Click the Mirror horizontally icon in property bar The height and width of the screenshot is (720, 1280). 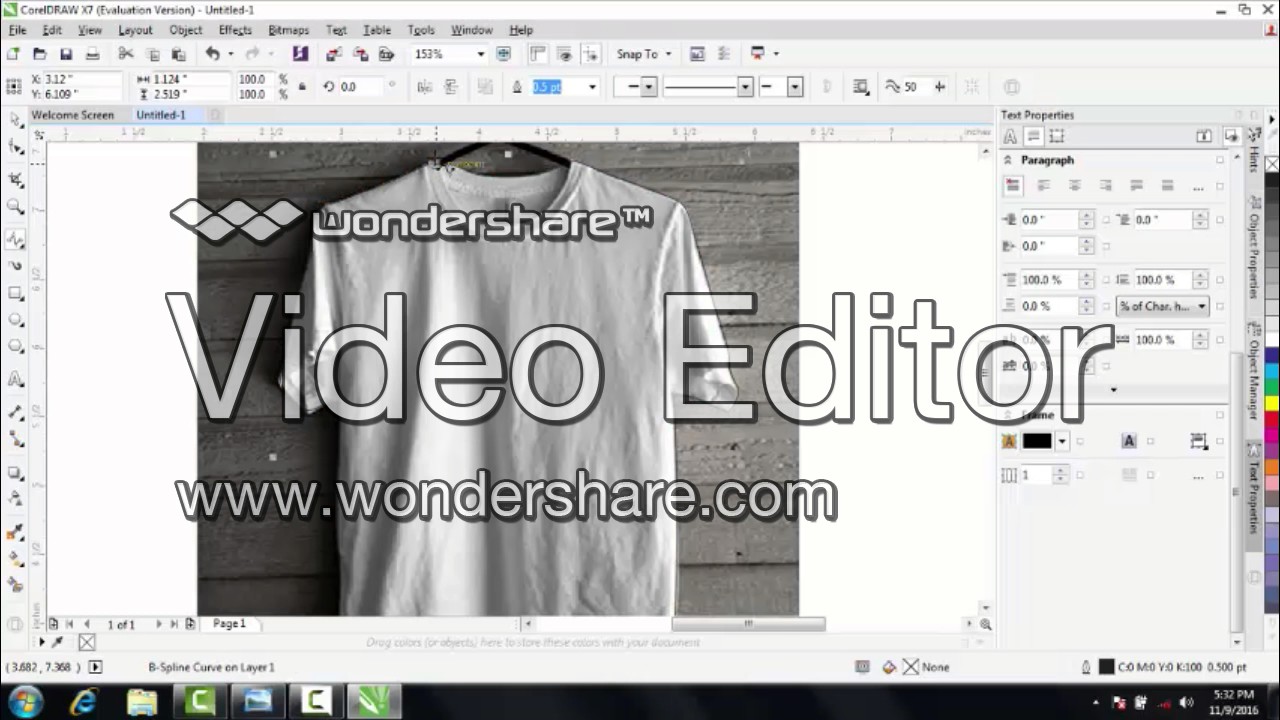pos(424,87)
